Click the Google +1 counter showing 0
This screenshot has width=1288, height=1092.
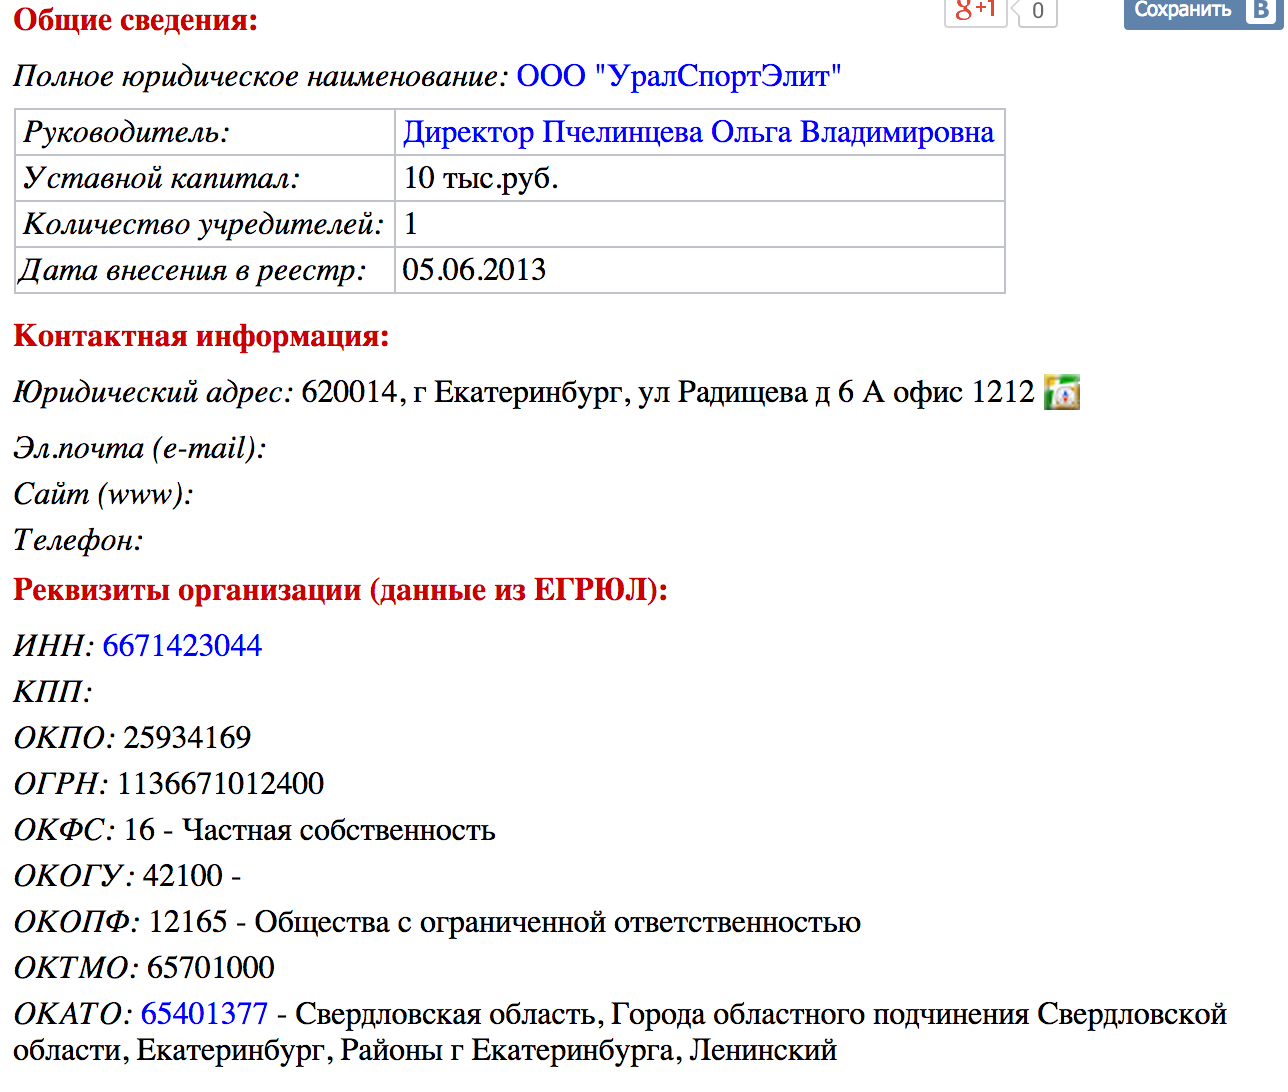(1037, 11)
